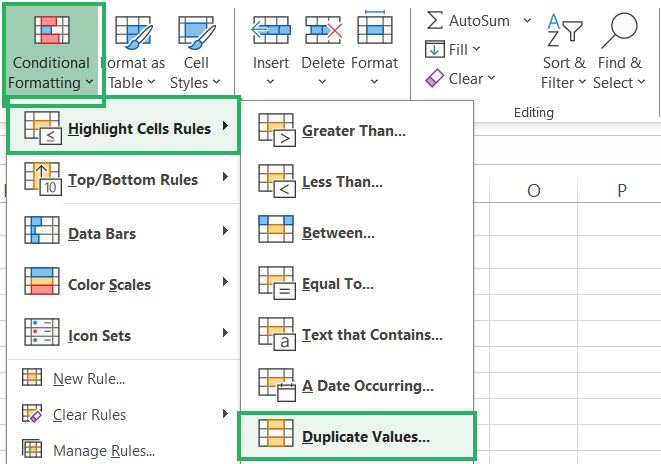Click the Cell Styles icon
This screenshot has height=464, width=661.
197,32
